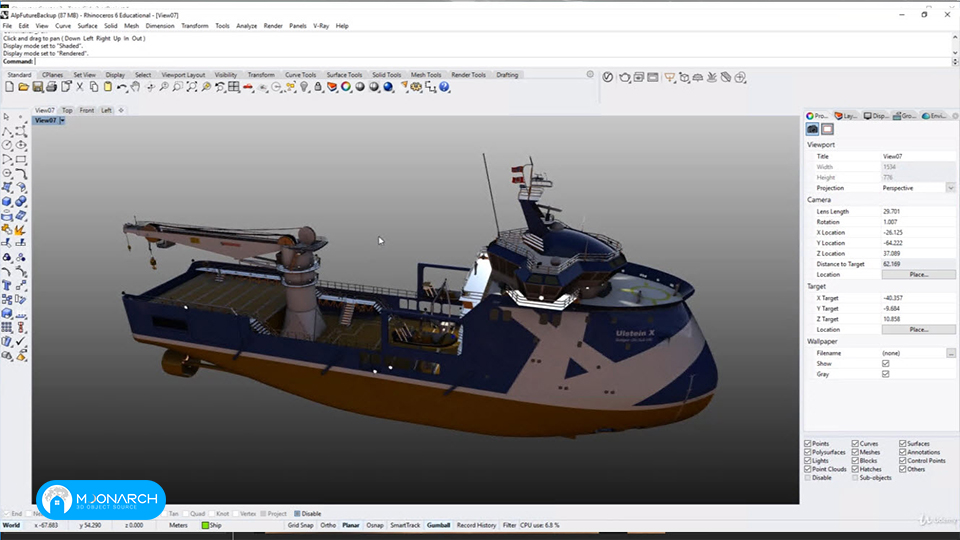Switch to the CPlanes toolbar tab

53,75
